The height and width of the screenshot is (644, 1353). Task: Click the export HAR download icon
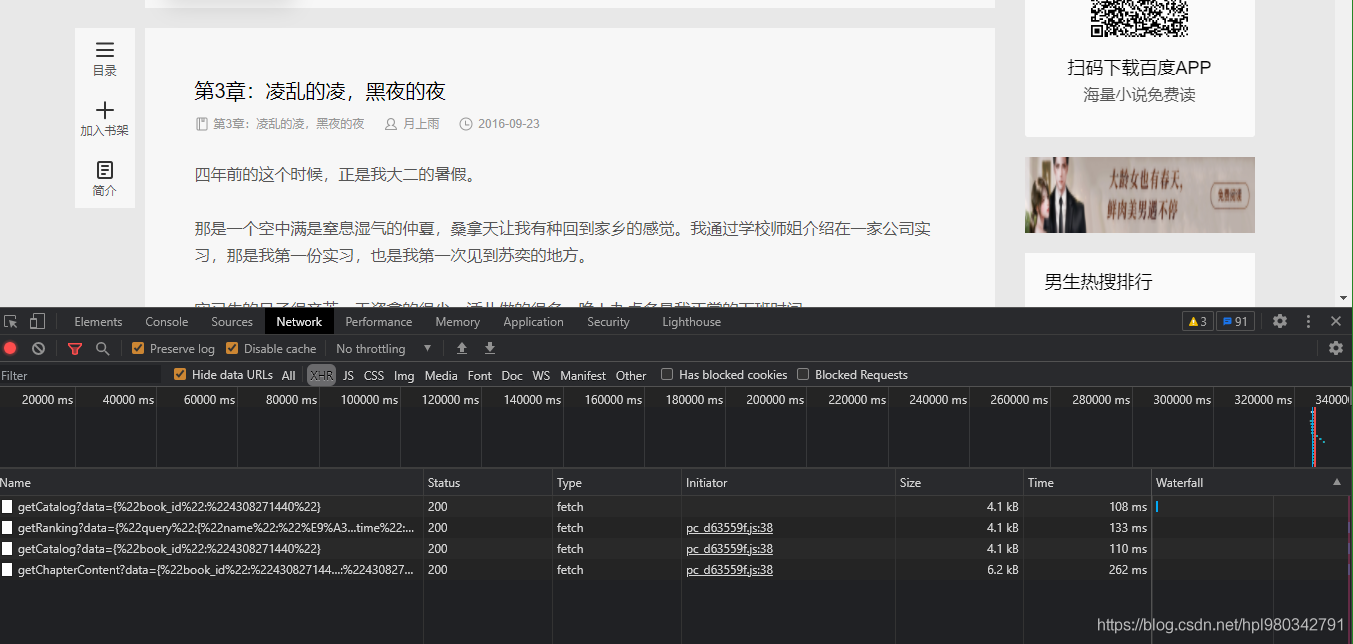490,349
